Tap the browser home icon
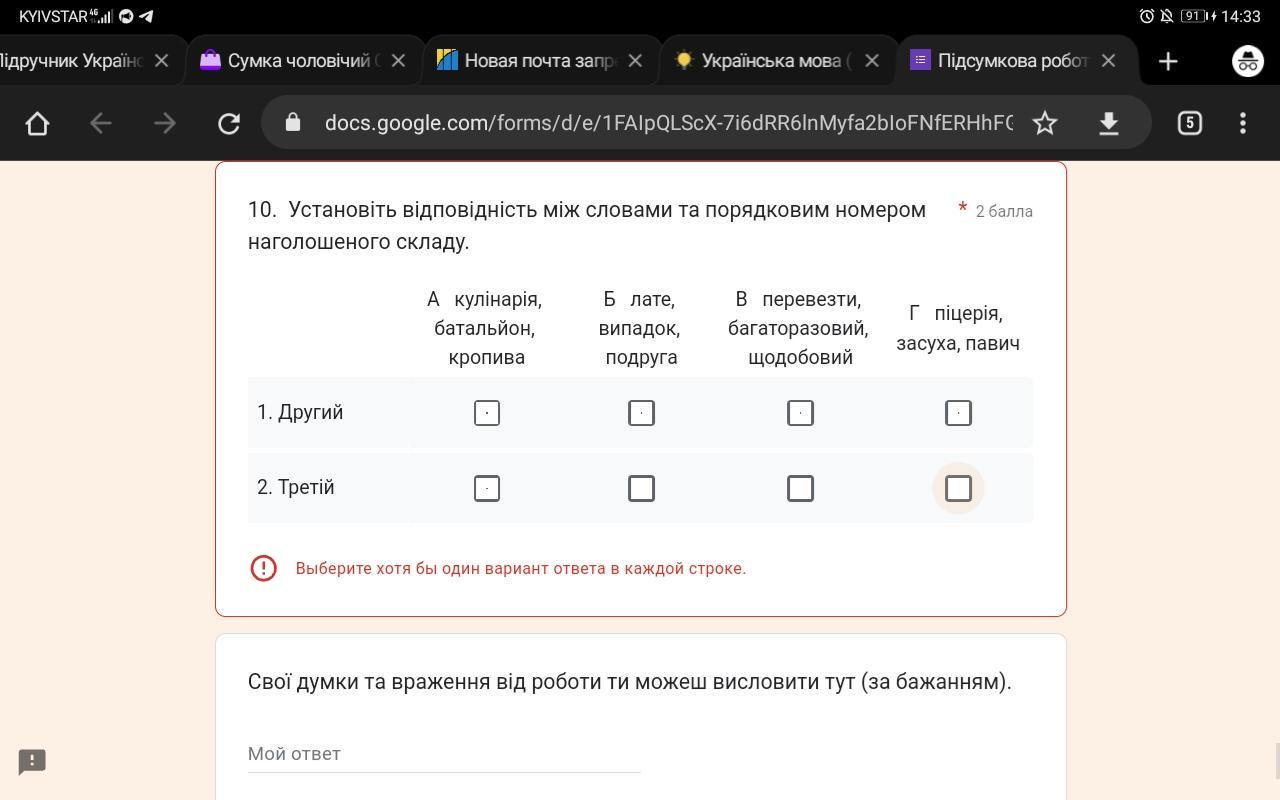 [x=37, y=123]
